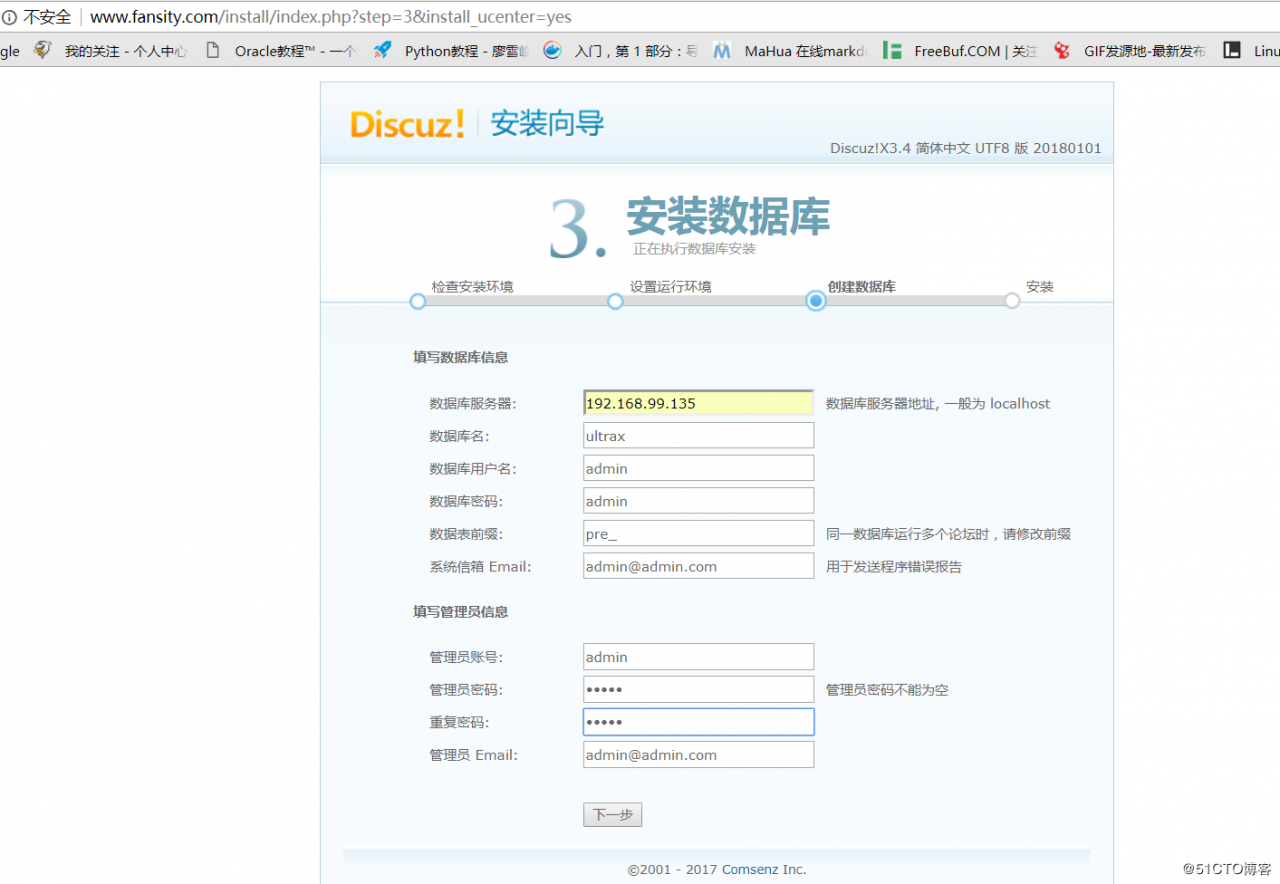Focus the 数据库服务器 address field
The width and height of the screenshot is (1280, 884).
[698, 403]
